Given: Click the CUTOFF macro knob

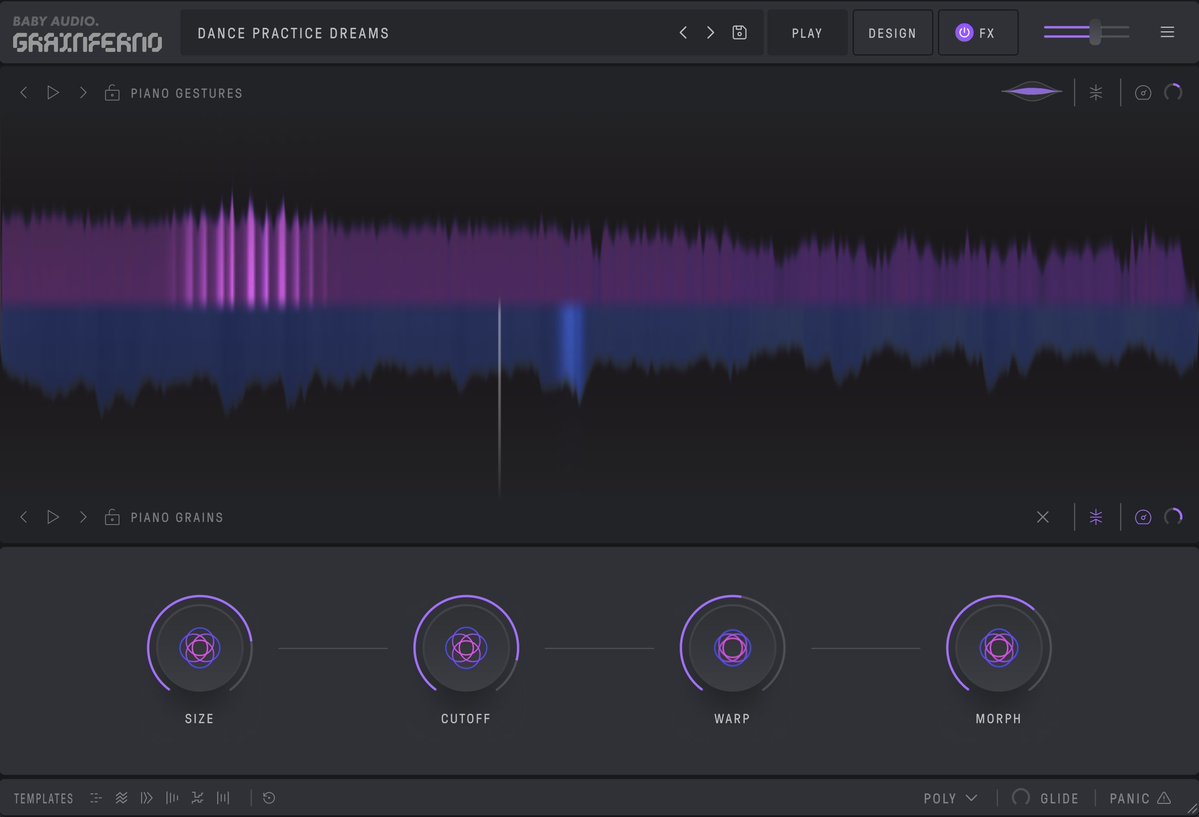Looking at the screenshot, I should pyautogui.click(x=466, y=648).
